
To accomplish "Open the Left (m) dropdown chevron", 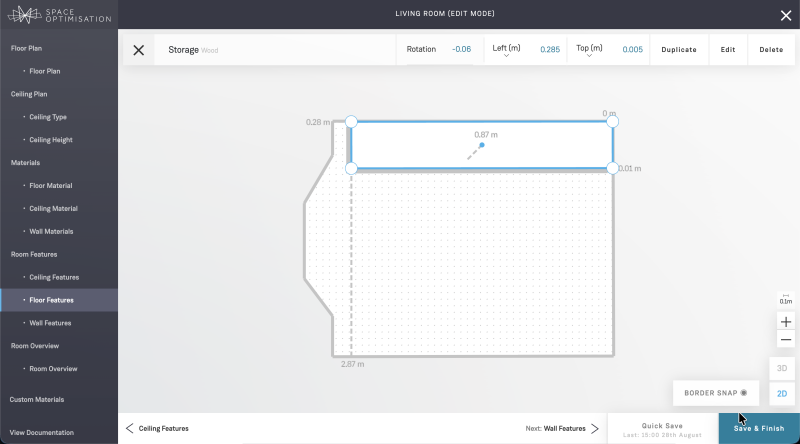I will point(506,55).
